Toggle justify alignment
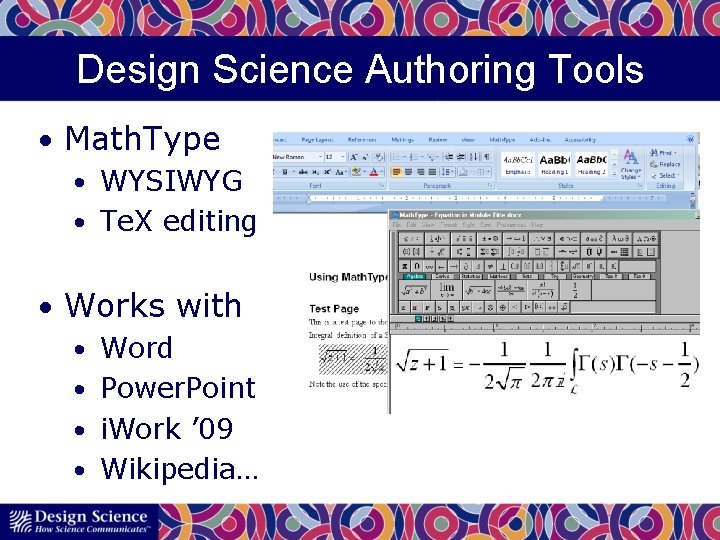The image size is (720, 540). (432, 172)
